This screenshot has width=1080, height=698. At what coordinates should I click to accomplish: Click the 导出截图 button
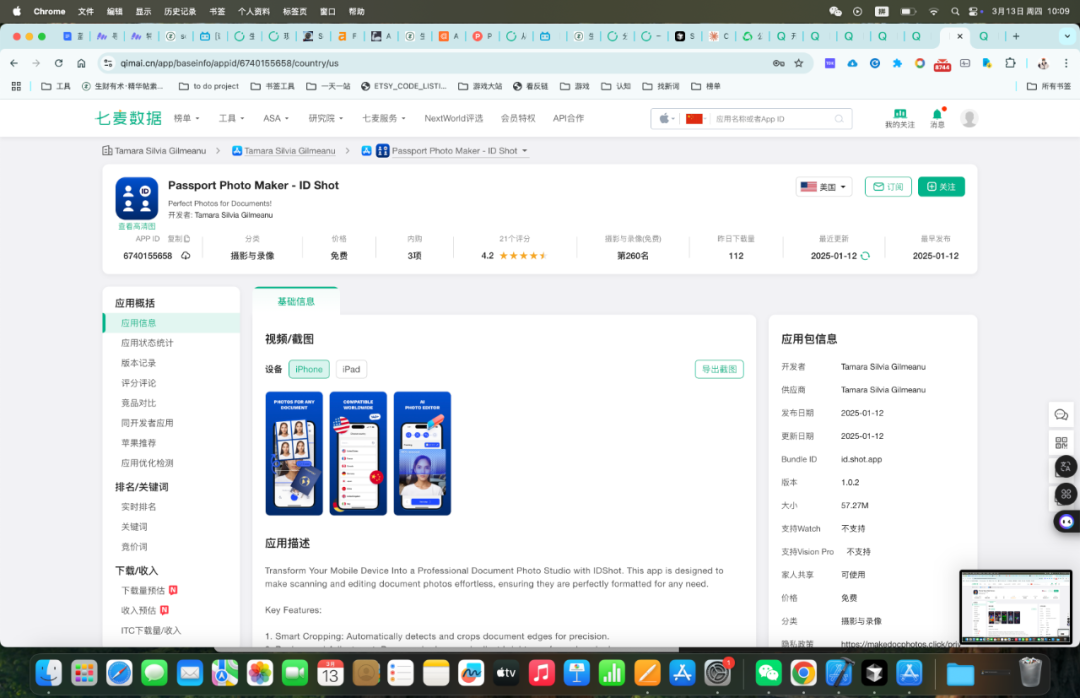click(719, 369)
